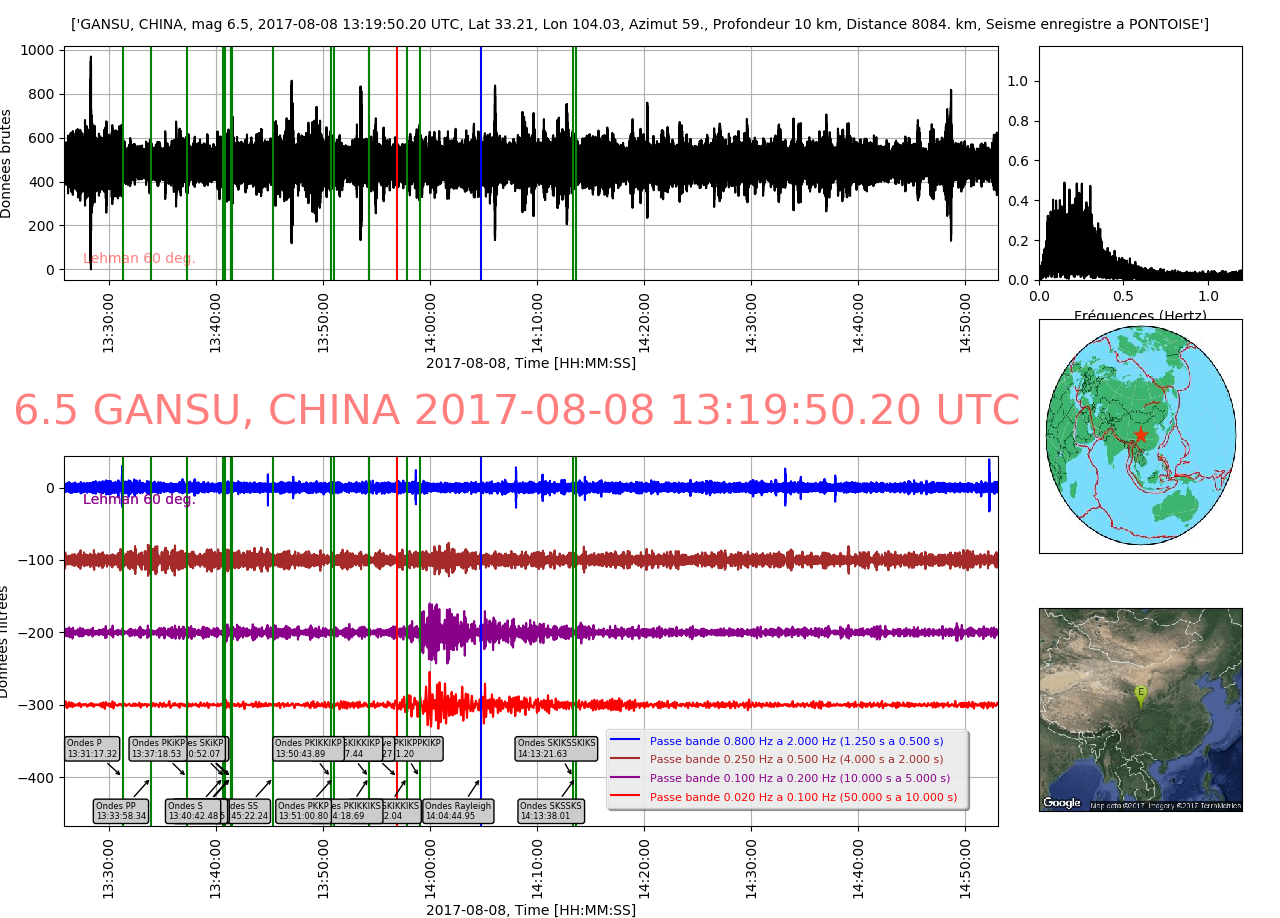Image resolution: width=1280 pixels, height=918 pixels.
Task: Click the Google logo on satellite map
Action: (x=1062, y=802)
